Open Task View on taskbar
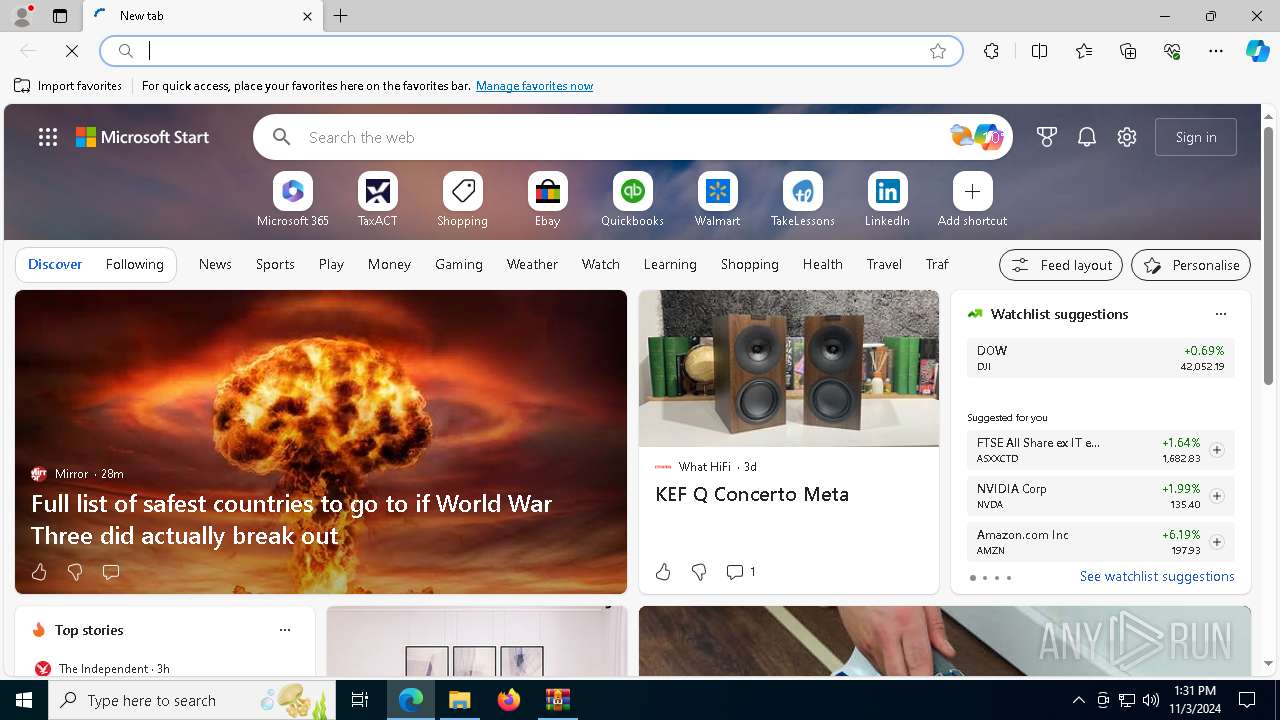This screenshot has width=1280, height=720. pyautogui.click(x=360, y=700)
